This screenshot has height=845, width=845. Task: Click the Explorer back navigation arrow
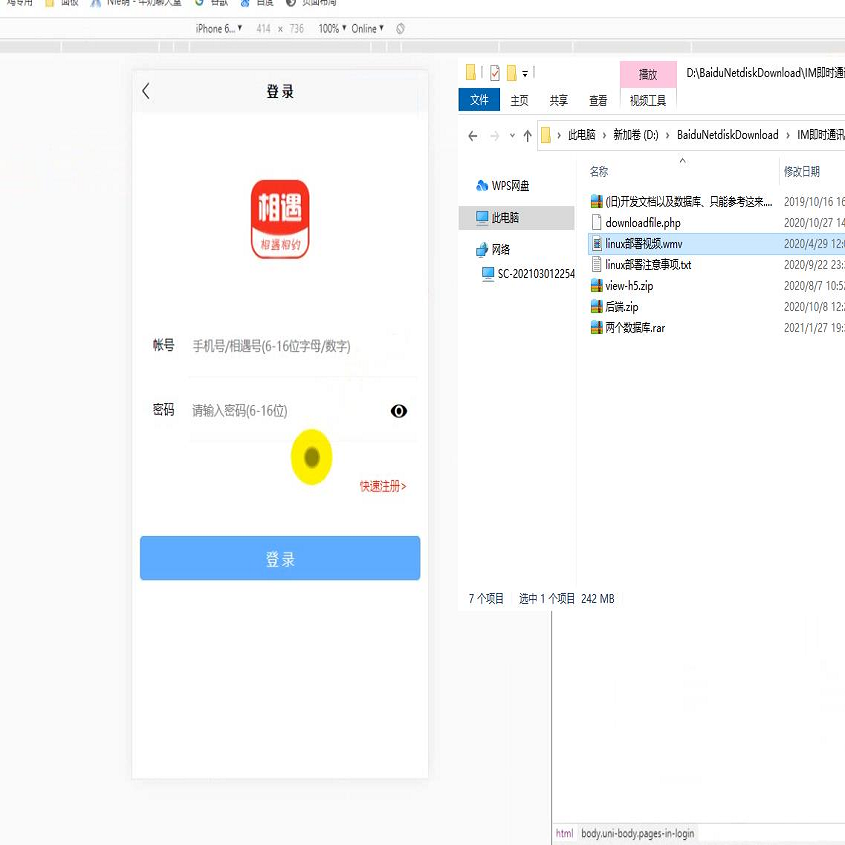click(x=473, y=136)
